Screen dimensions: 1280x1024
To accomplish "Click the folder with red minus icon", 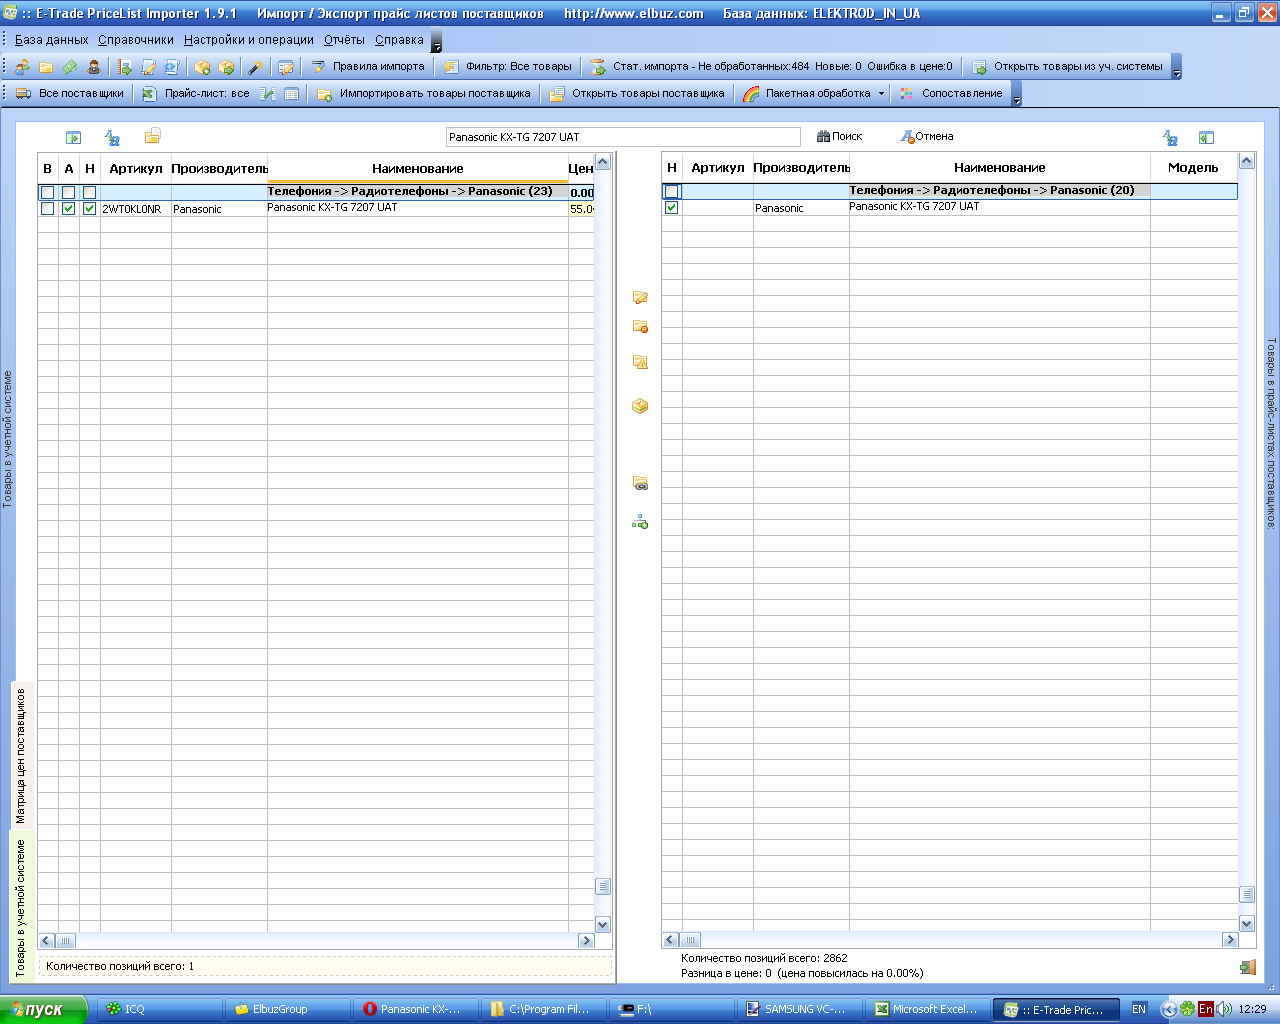I will point(640,327).
